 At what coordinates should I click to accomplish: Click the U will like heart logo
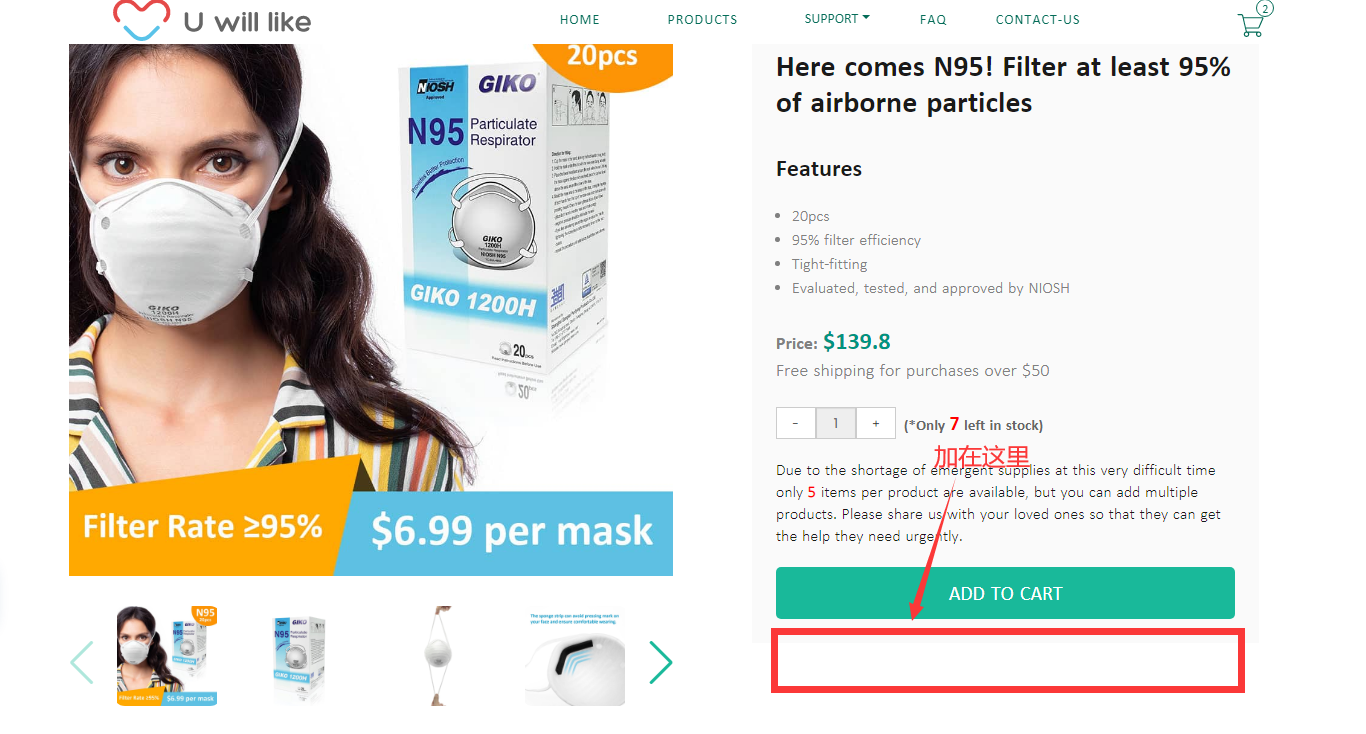[140, 20]
